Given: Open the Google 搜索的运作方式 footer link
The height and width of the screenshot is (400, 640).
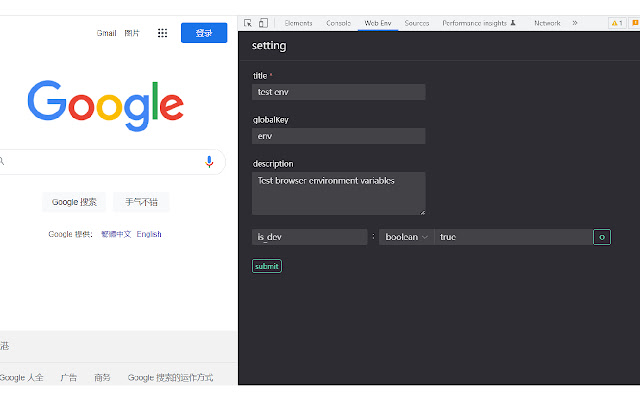Looking at the screenshot, I should click(170, 378).
